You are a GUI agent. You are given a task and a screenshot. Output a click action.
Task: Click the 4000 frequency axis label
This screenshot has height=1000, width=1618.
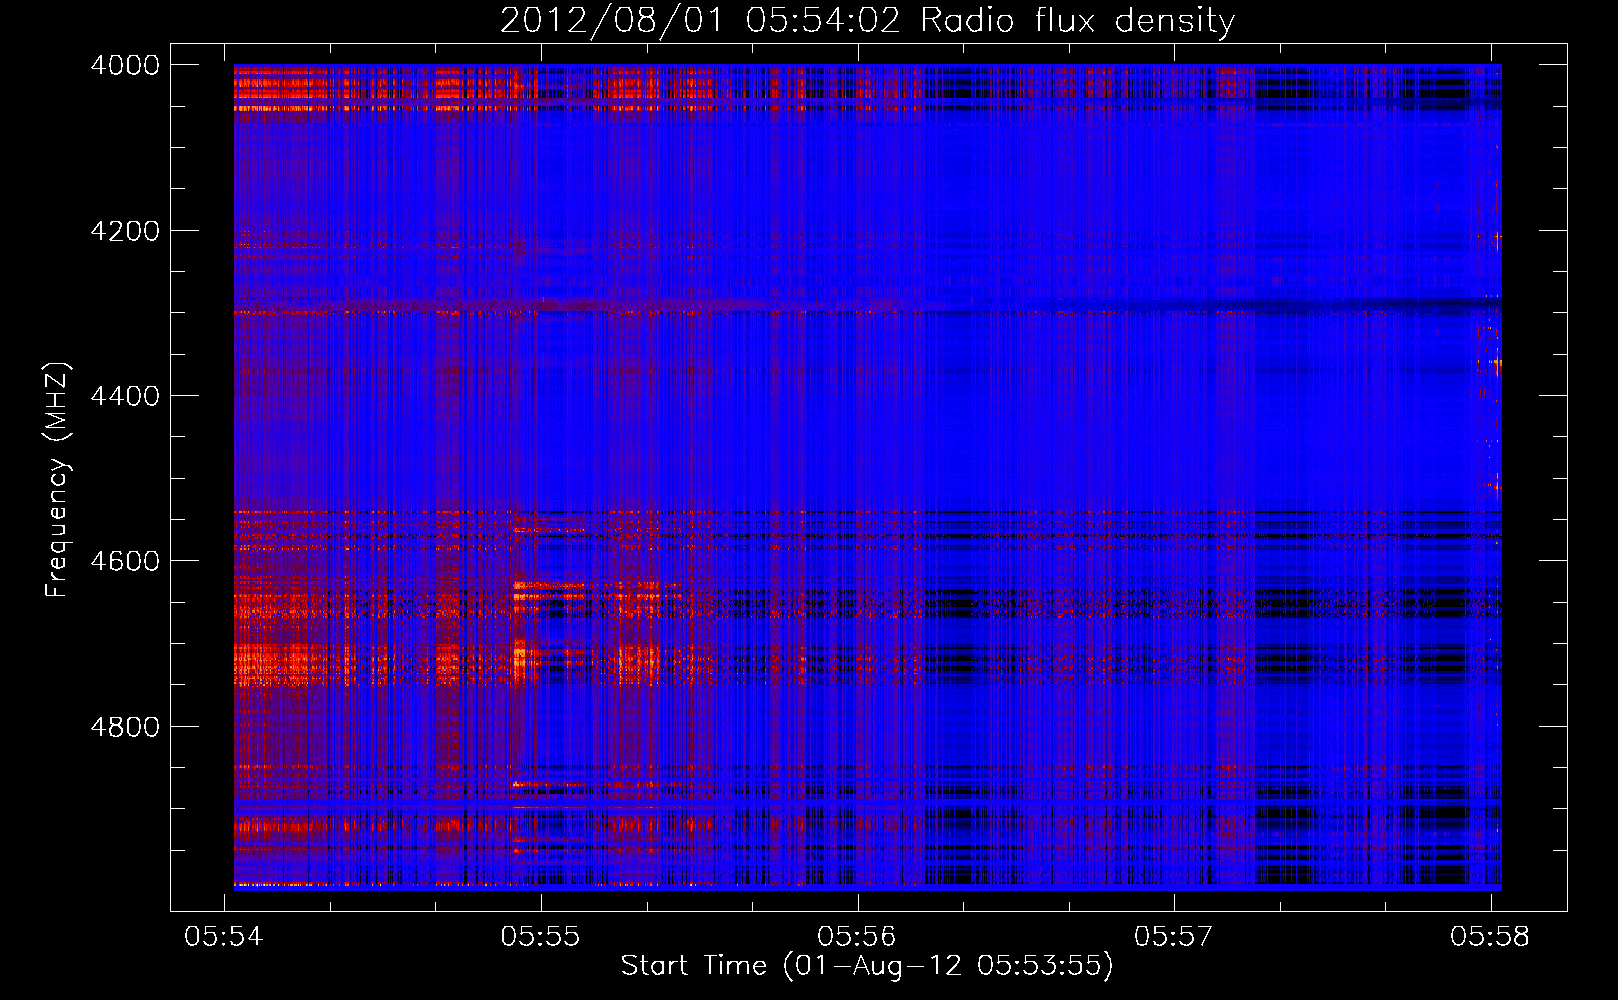pyautogui.click(x=125, y=65)
